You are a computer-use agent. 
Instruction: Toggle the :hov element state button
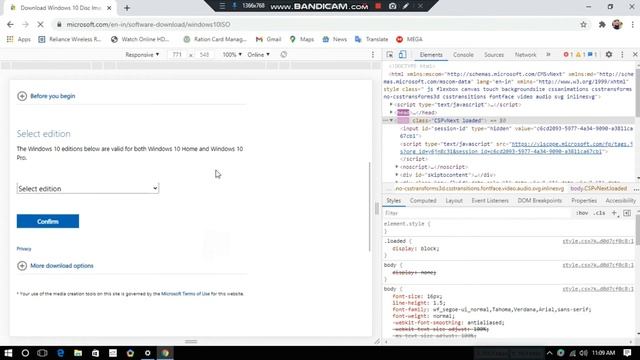tap(582, 213)
